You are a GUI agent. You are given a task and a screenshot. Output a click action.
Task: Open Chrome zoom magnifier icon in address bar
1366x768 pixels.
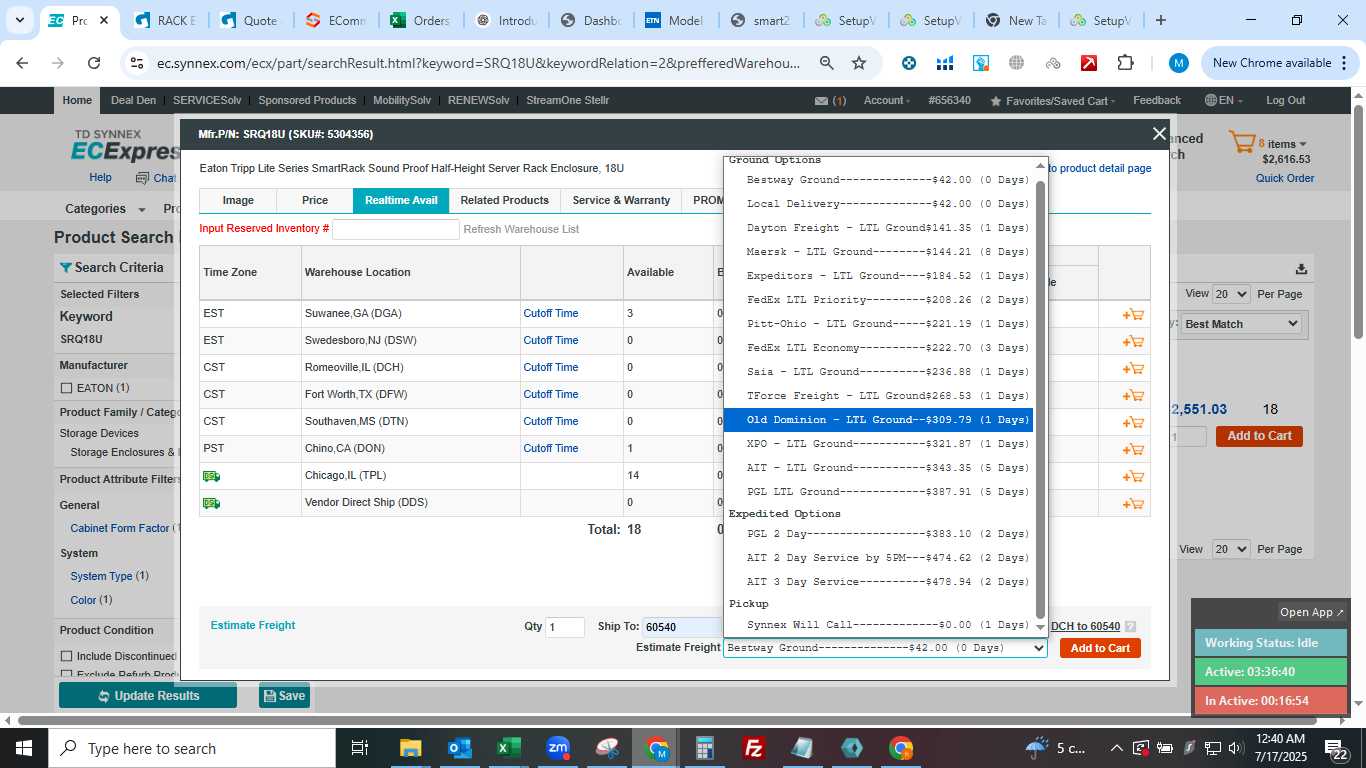(x=827, y=63)
